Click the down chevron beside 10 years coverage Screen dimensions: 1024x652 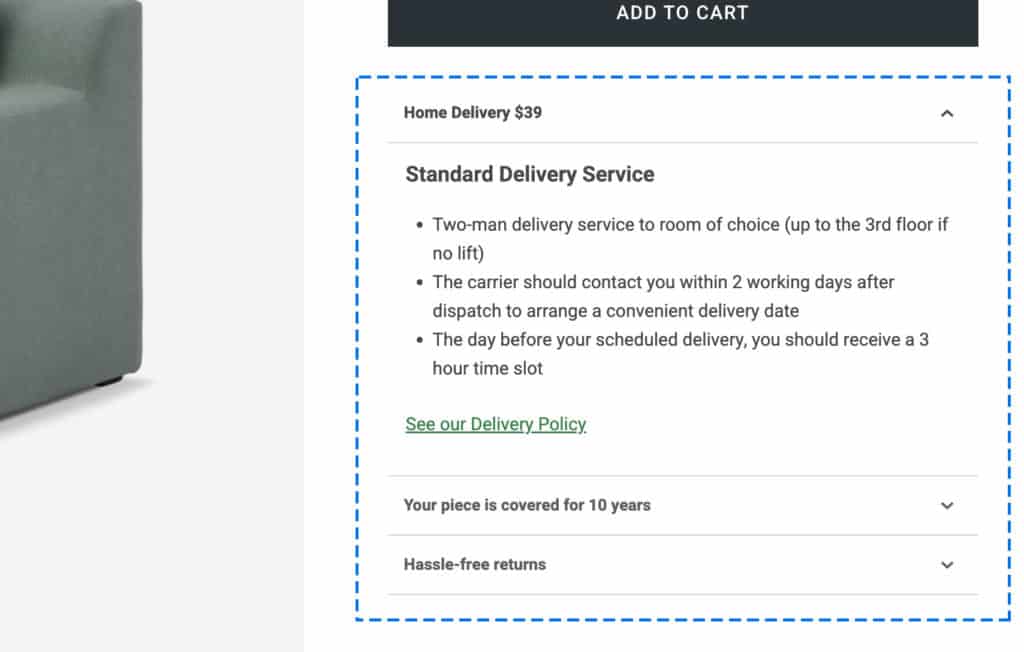pos(946,506)
